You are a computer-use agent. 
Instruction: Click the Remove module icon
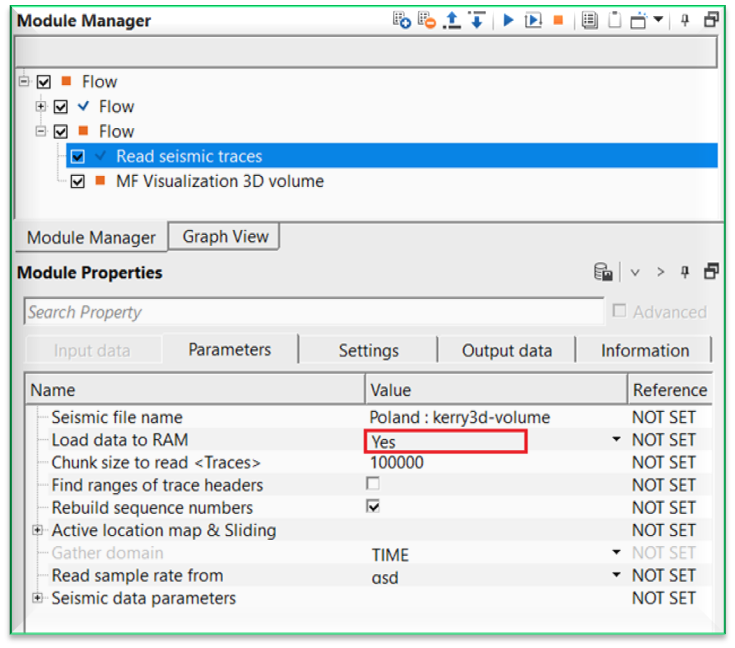click(x=427, y=20)
